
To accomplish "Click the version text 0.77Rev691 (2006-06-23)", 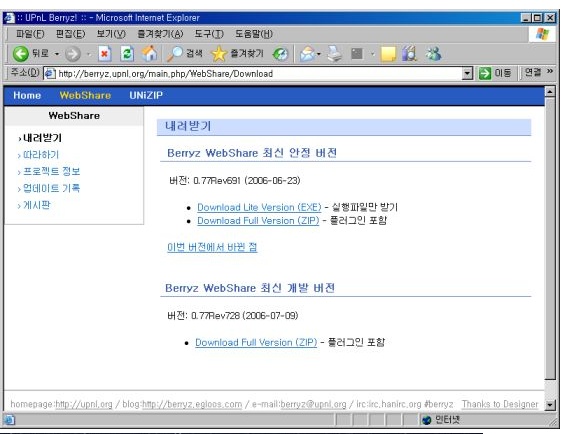I will [x=247, y=180].
